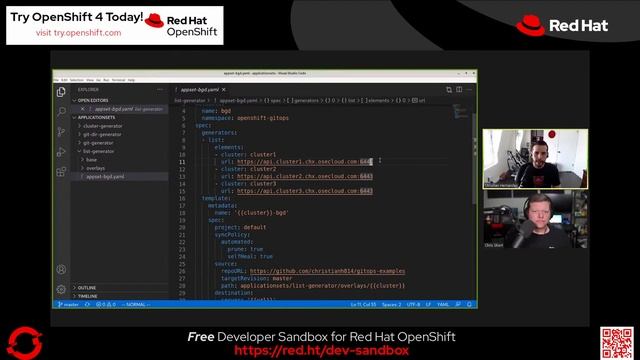The image size is (640, 360).
Task: Click the elements breadcrumb segment
Action: [x=376, y=100]
